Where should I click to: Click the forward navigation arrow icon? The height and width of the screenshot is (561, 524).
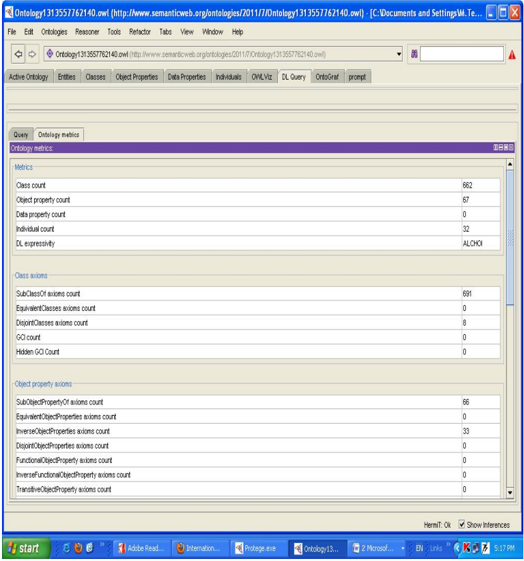pyautogui.click(x=32, y=54)
